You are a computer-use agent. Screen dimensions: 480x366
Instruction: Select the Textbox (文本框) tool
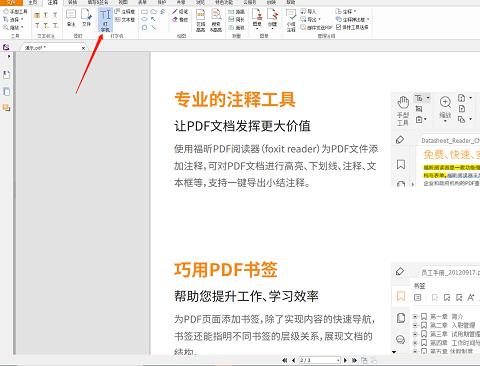(125, 20)
